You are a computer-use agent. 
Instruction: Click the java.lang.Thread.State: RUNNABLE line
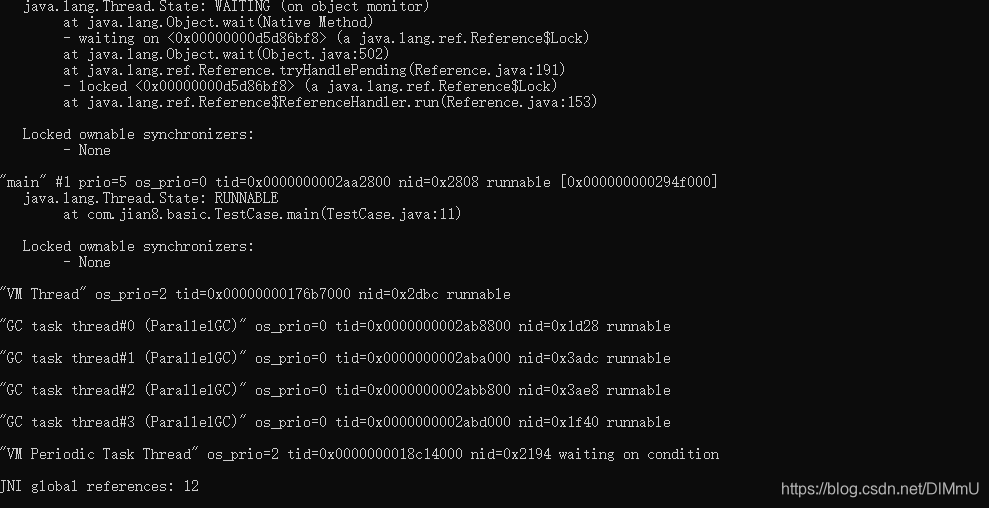150,198
